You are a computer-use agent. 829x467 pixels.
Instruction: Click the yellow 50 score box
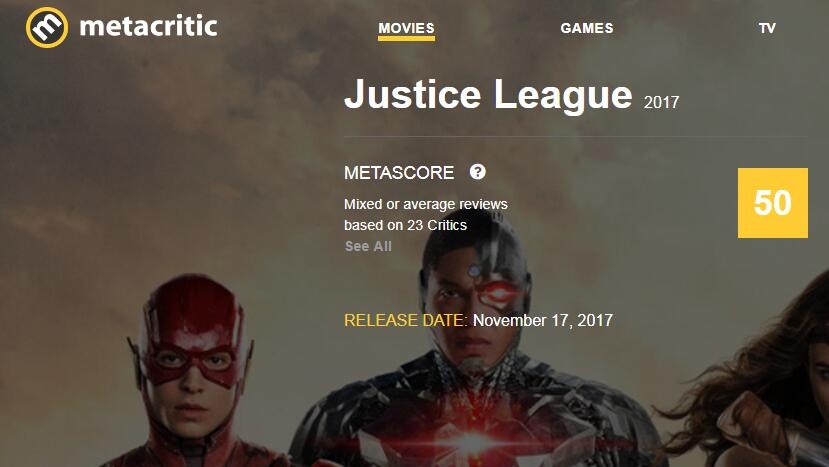click(772, 203)
